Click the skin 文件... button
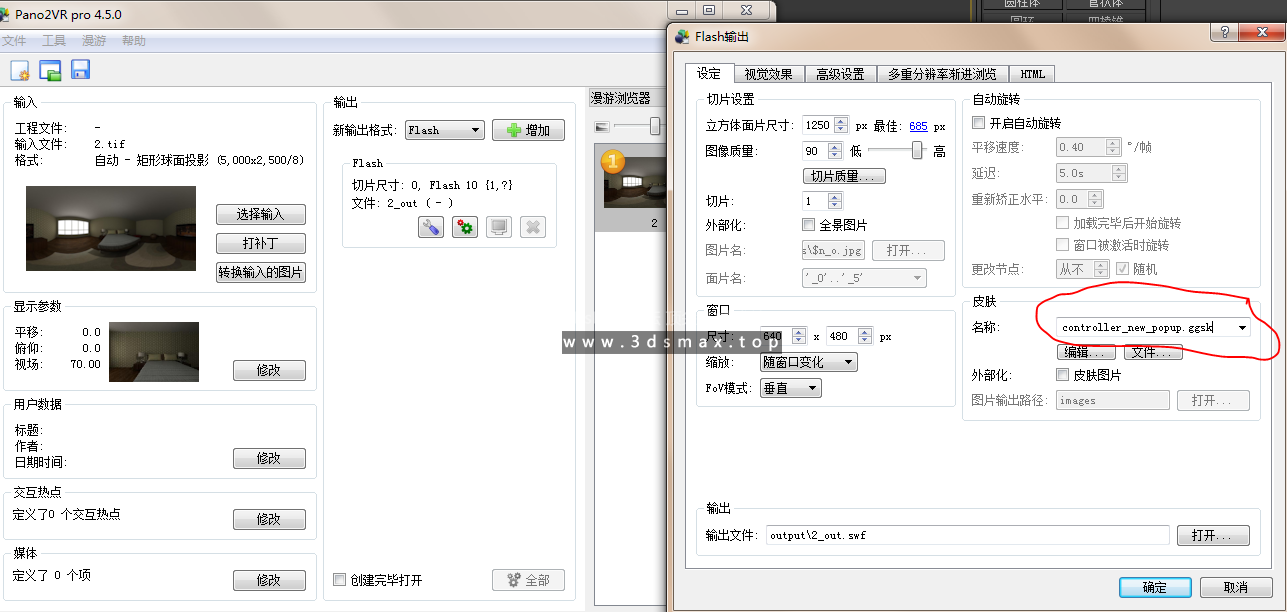 coord(1153,353)
